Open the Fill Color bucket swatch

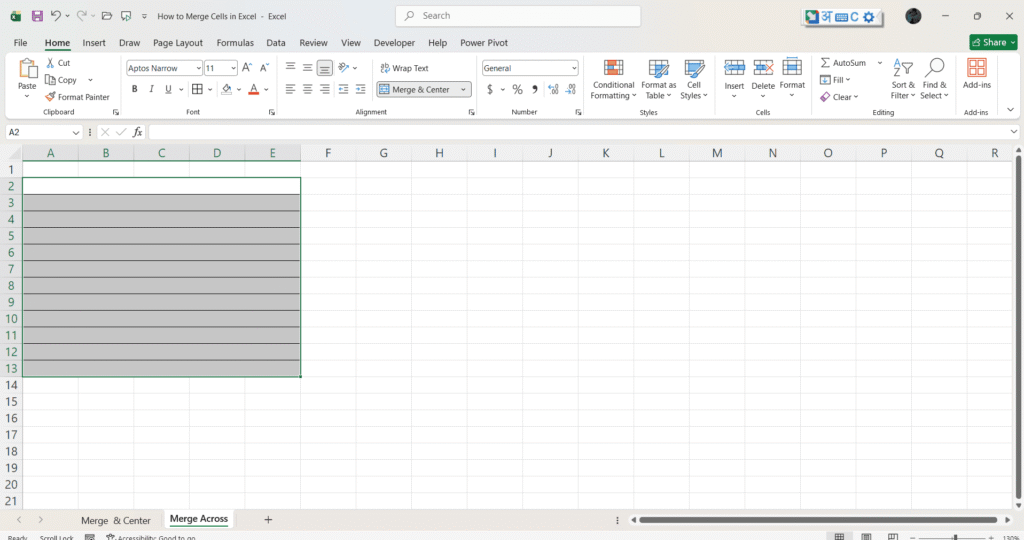click(x=227, y=89)
